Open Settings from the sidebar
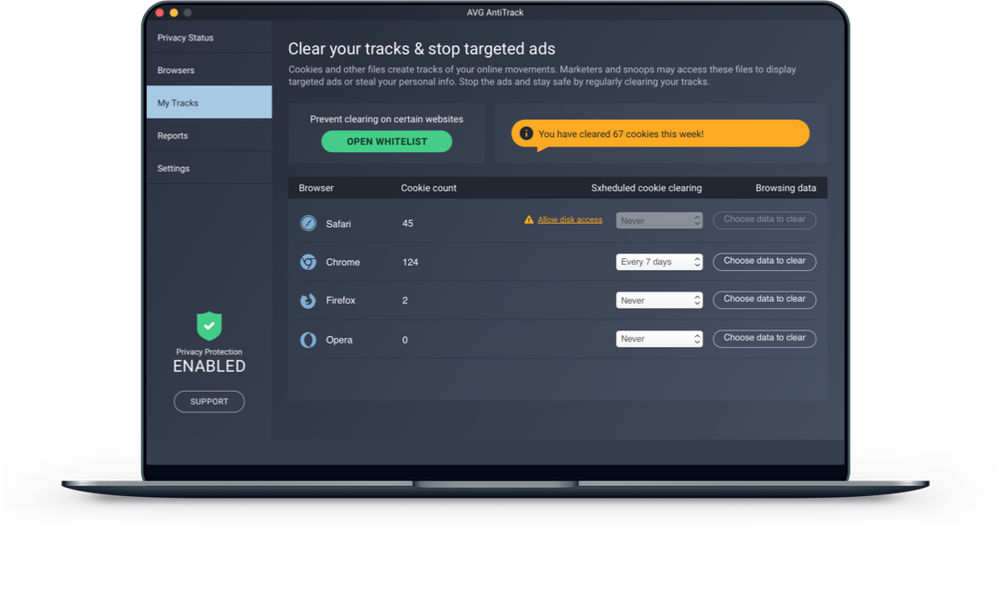Viewport: 1000px width, 596px height. (209, 168)
